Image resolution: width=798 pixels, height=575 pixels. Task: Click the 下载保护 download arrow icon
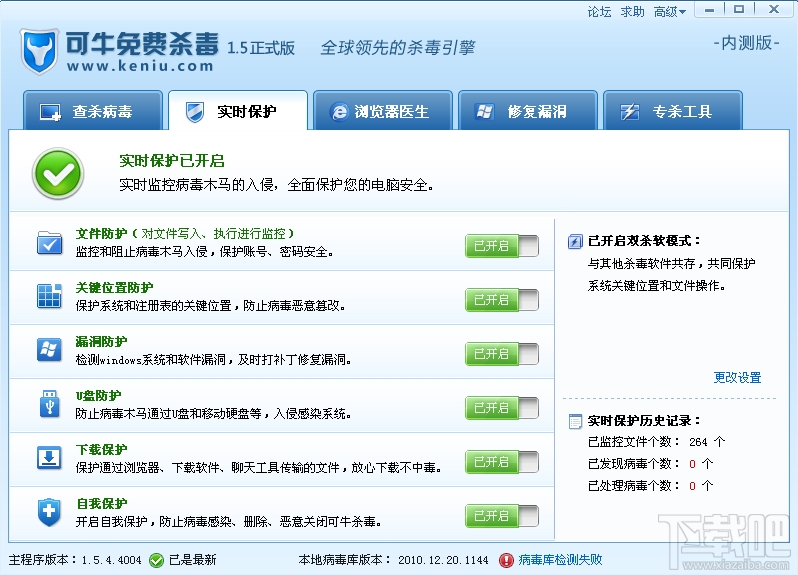pyautogui.click(x=49, y=457)
